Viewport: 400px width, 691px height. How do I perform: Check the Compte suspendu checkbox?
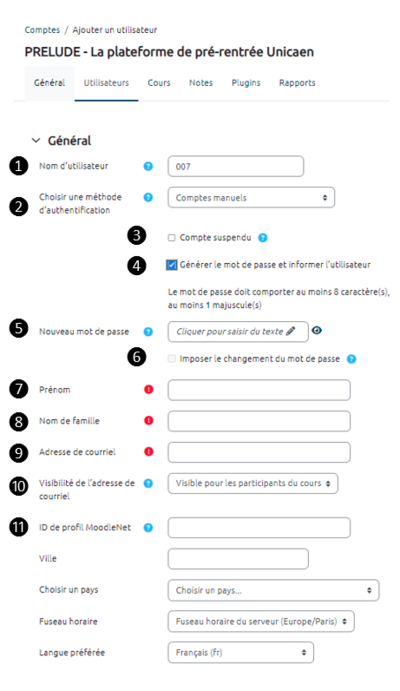click(x=171, y=238)
